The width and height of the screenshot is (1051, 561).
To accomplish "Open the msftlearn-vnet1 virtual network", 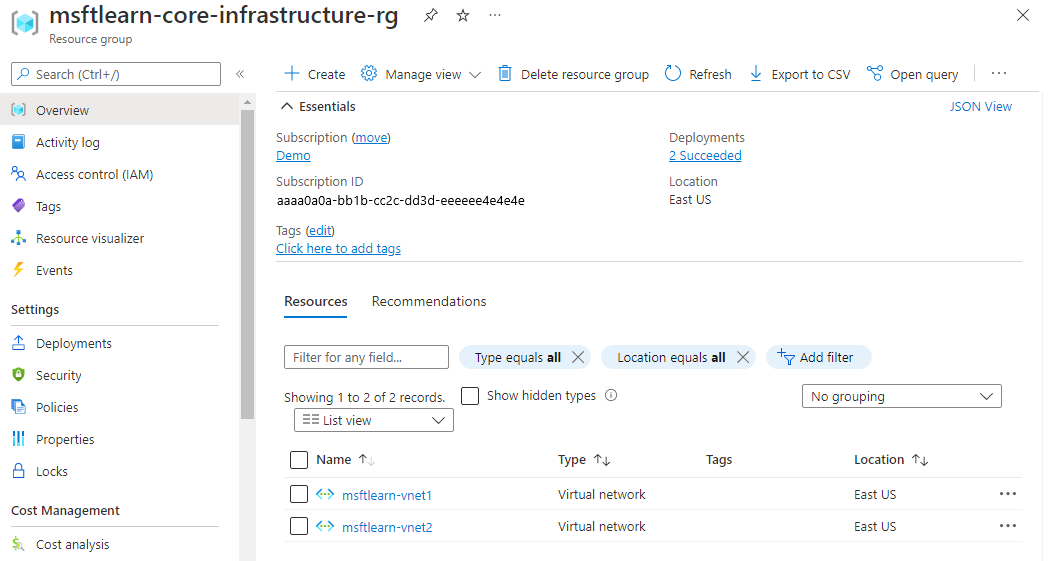I will pos(387,495).
